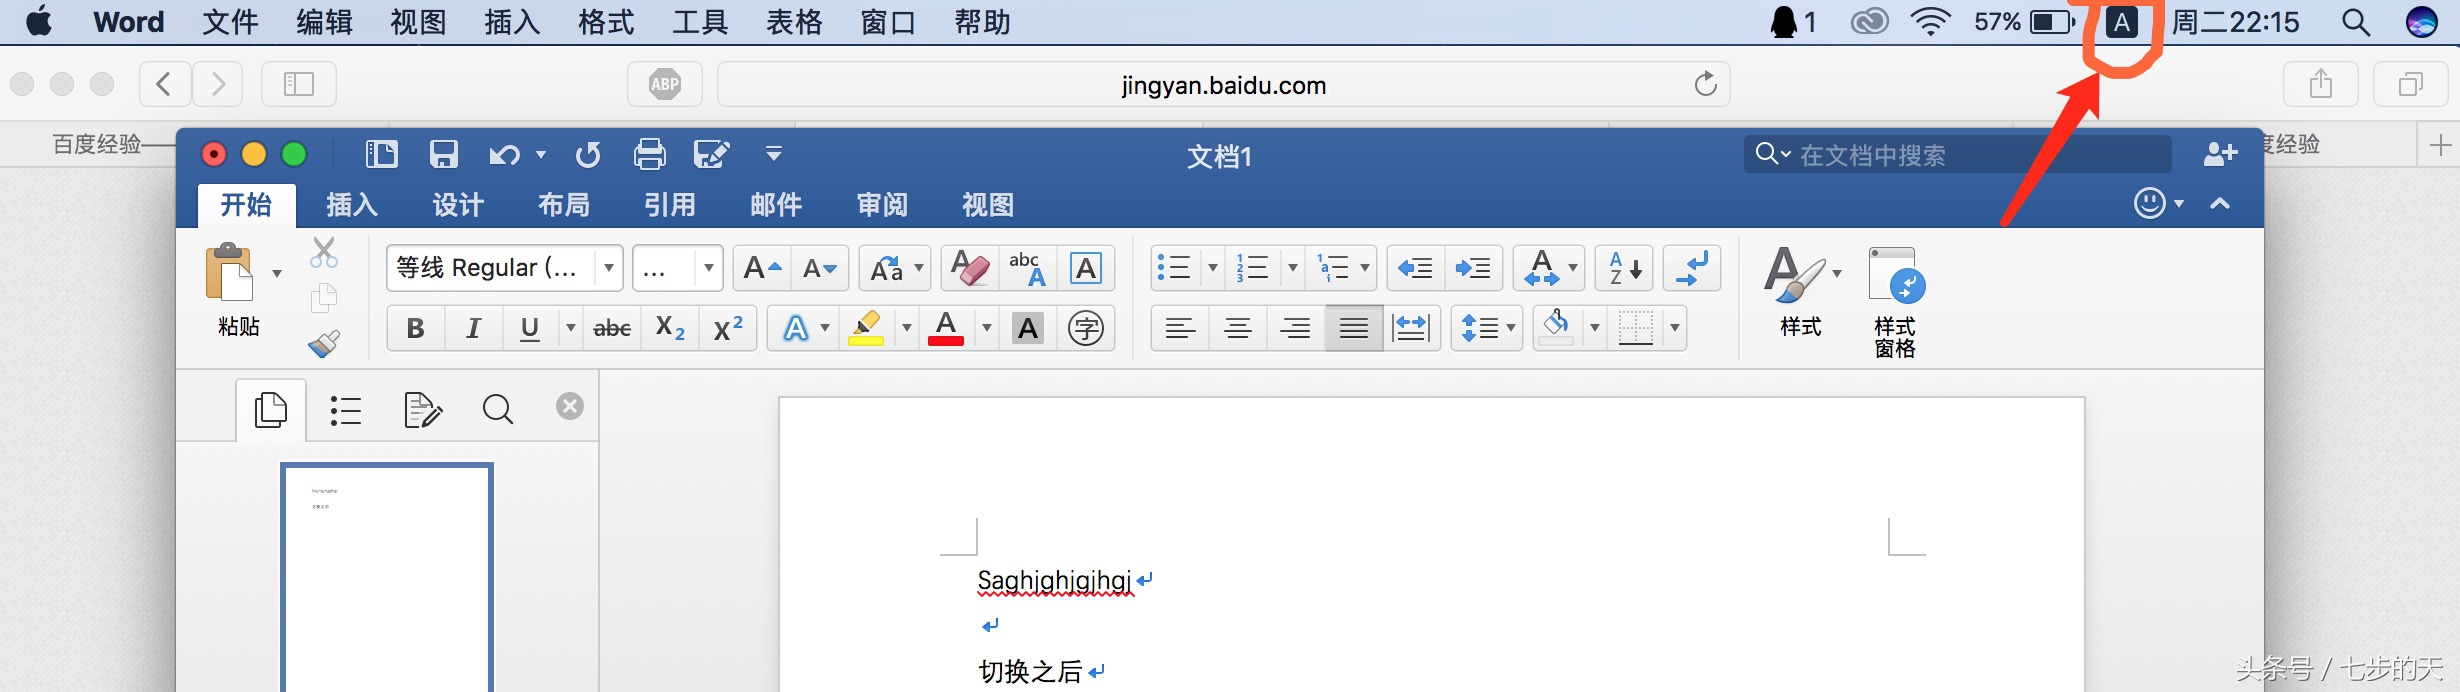2460x692 pixels.
Task: Select the page 1 thumbnail
Action: point(387,577)
